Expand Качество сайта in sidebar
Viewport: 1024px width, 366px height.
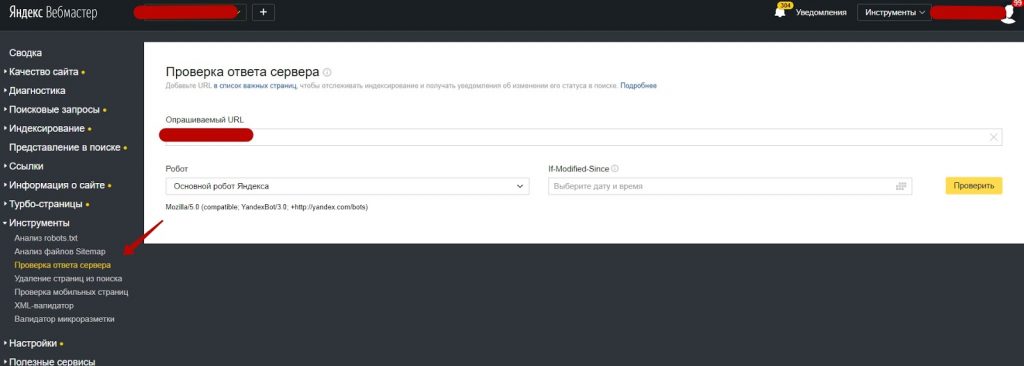click(44, 72)
